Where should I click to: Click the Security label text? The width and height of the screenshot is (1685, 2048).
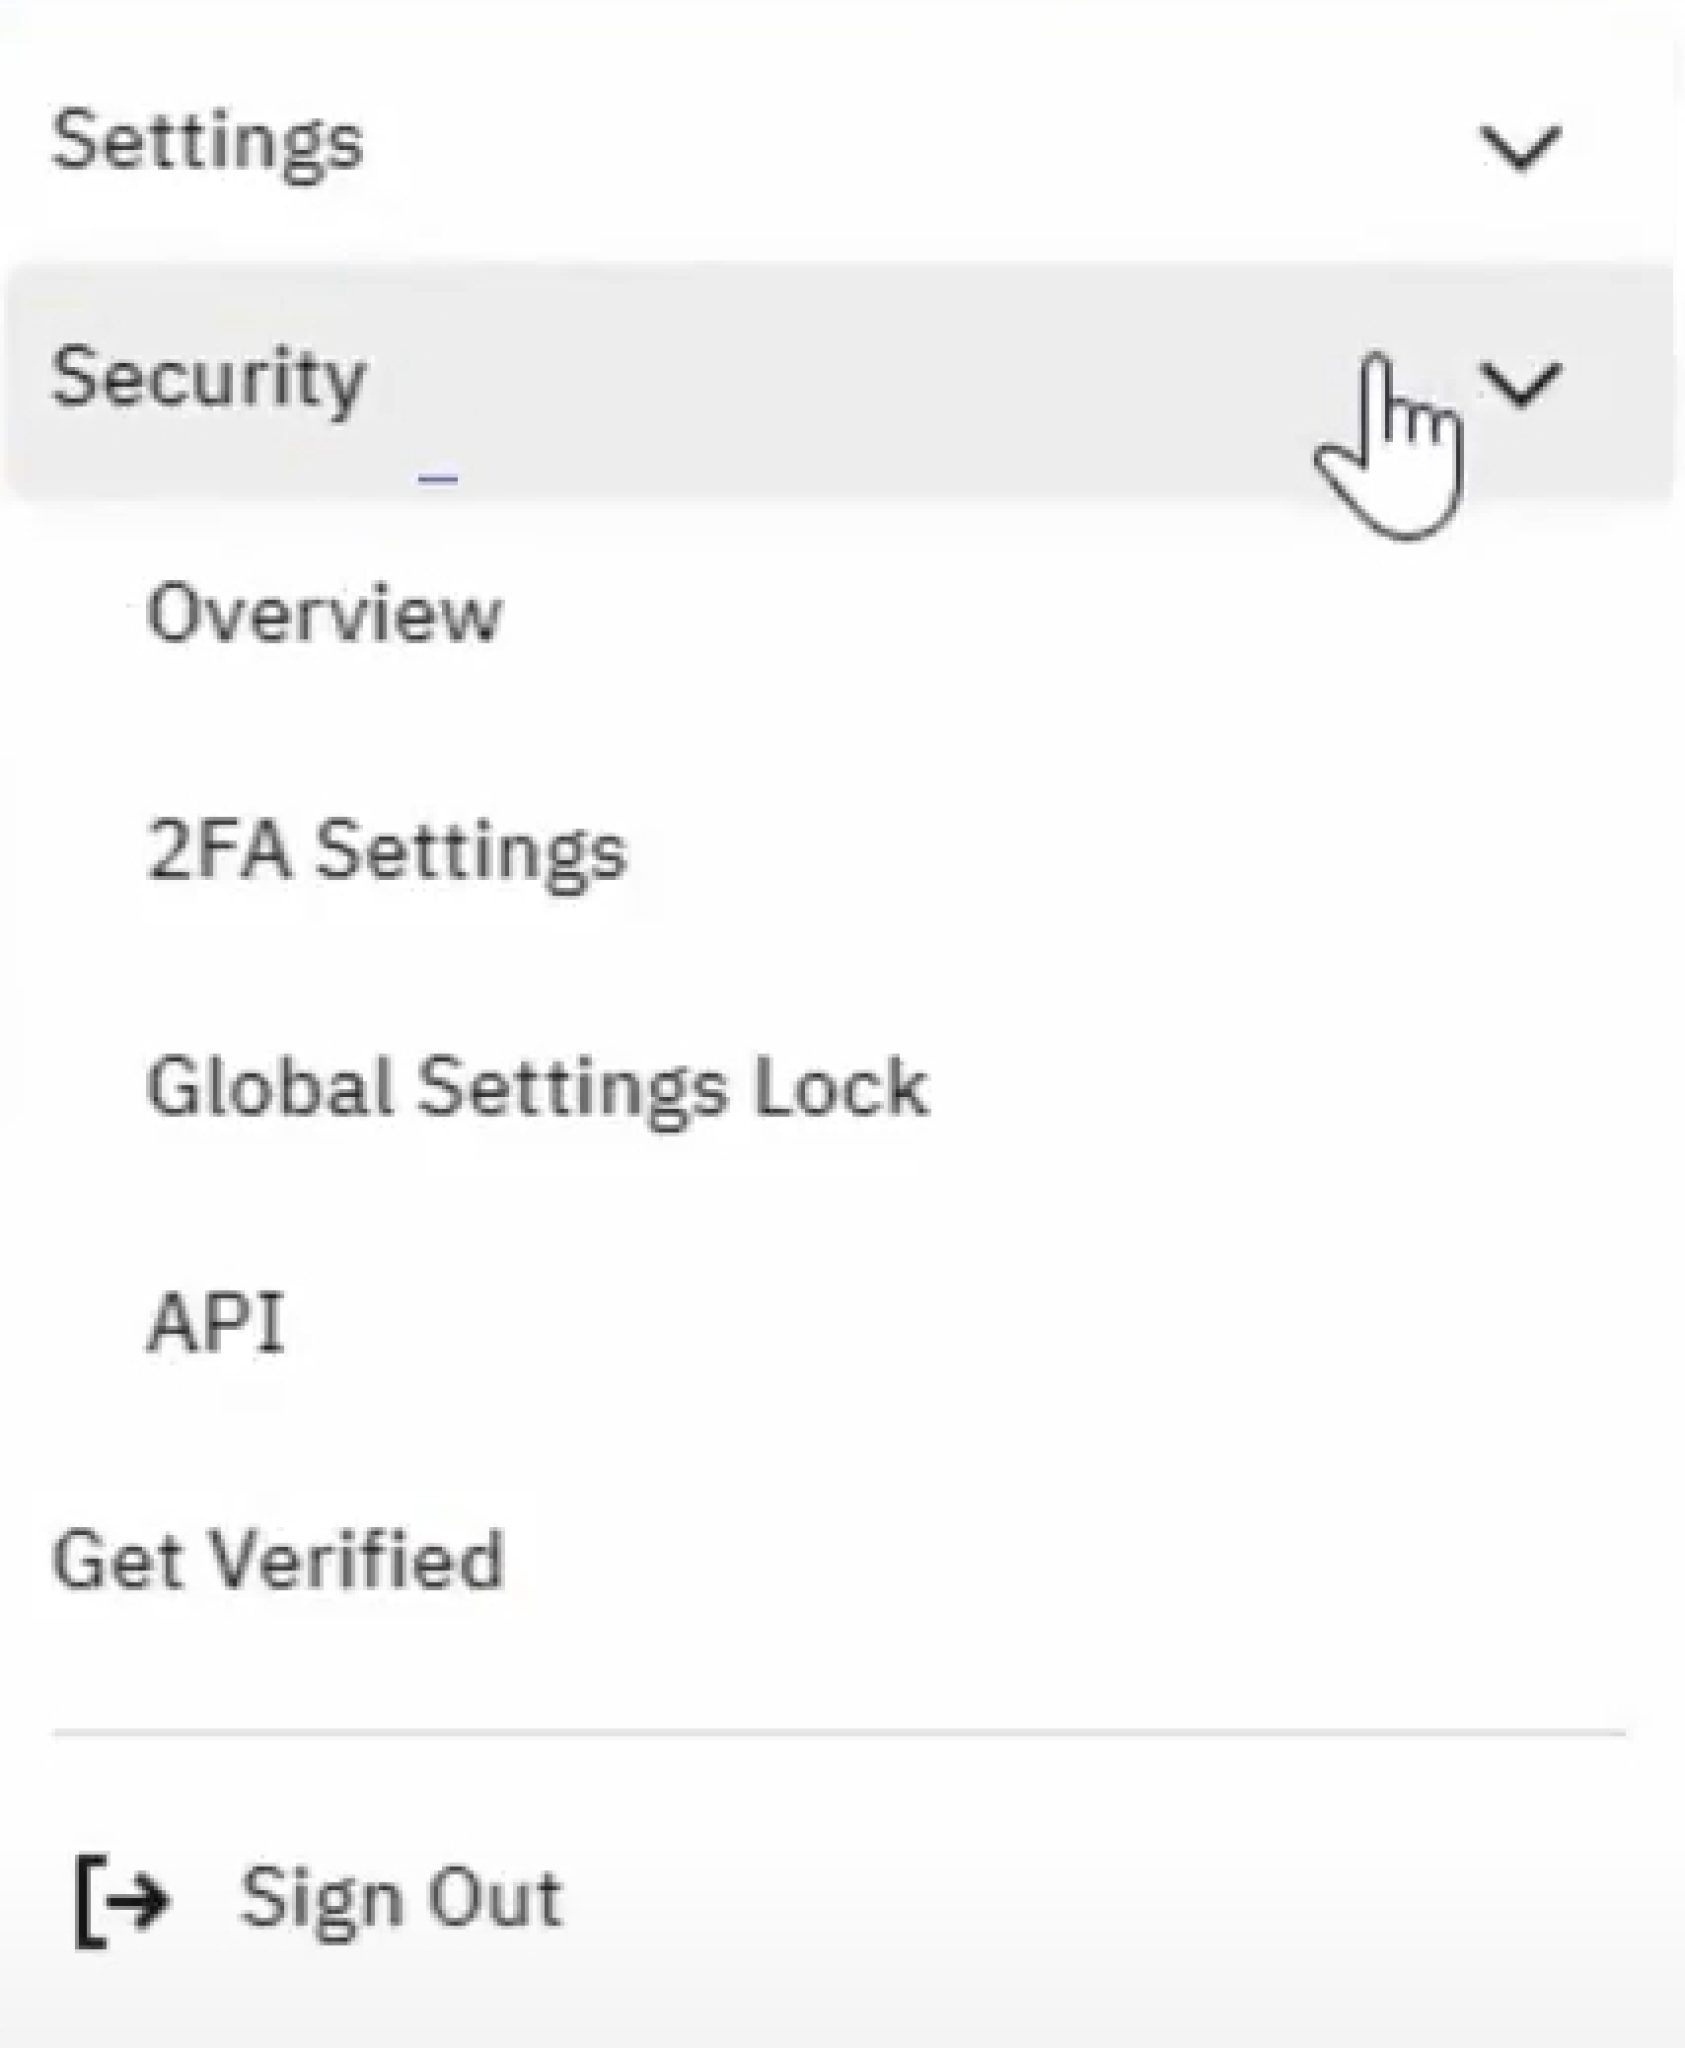[x=208, y=378]
